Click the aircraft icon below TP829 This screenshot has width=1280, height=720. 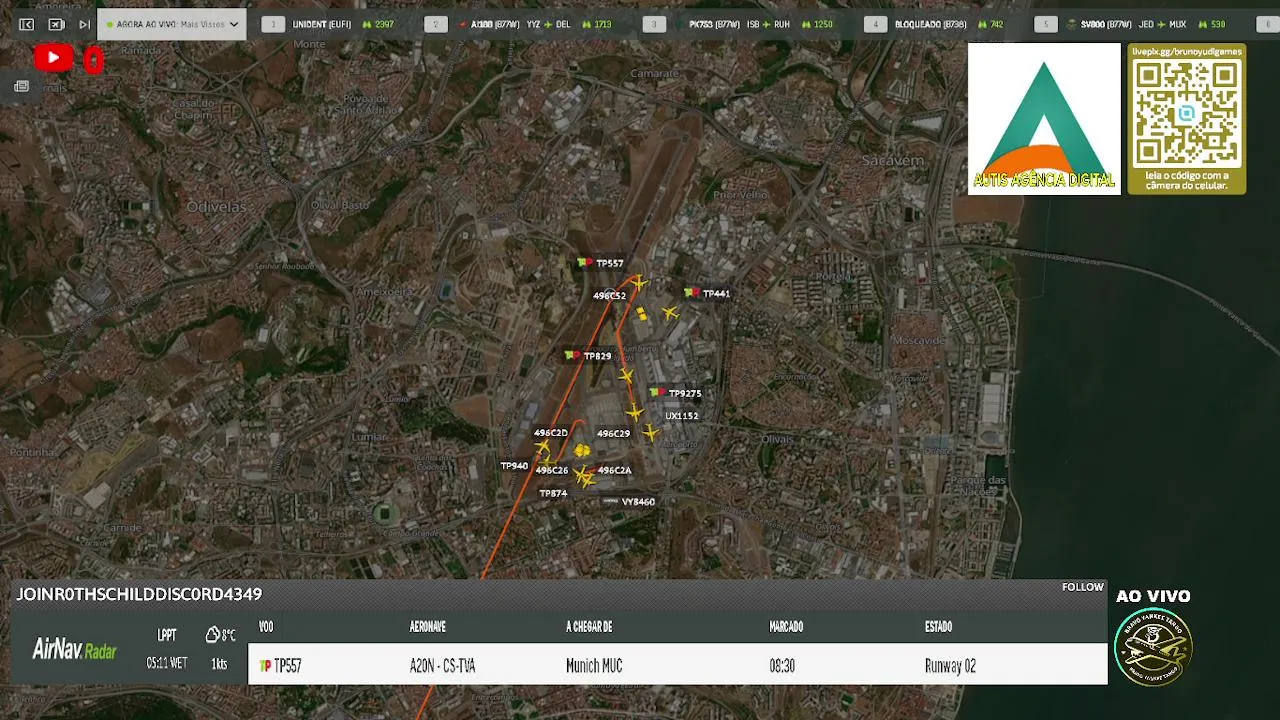click(x=626, y=376)
